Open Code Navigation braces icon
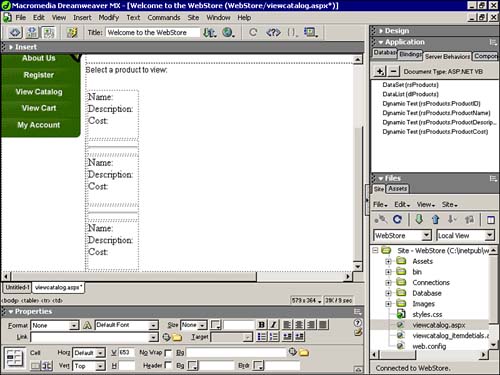The height and width of the screenshot is (375, 500). click(x=292, y=32)
